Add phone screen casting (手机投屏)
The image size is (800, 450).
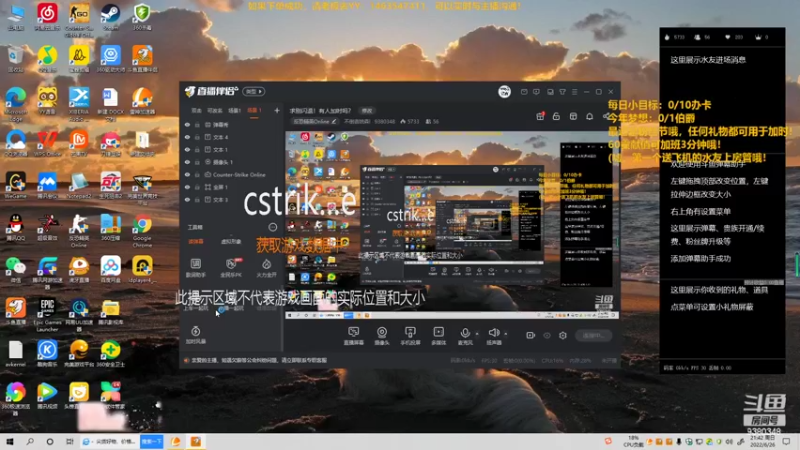tap(410, 336)
